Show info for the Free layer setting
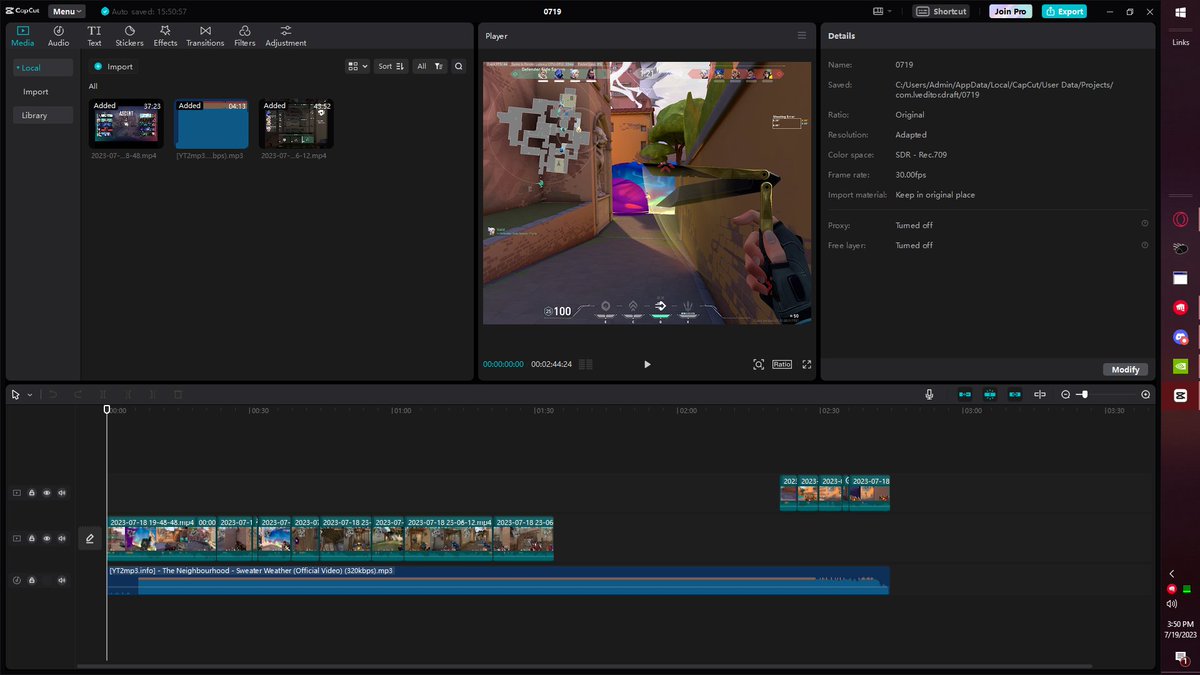The height and width of the screenshot is (675, 1200). 1145,245
